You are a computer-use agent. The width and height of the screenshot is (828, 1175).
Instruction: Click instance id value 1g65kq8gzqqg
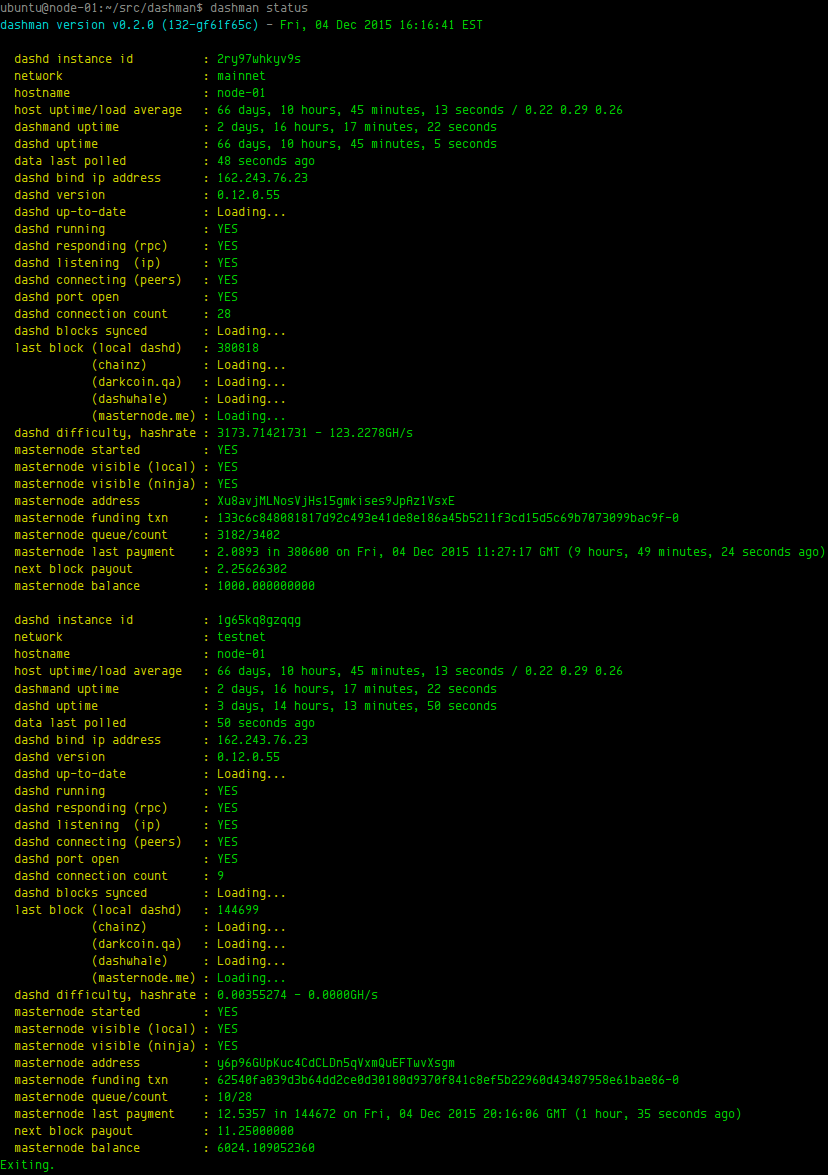[x=259, y=620]
